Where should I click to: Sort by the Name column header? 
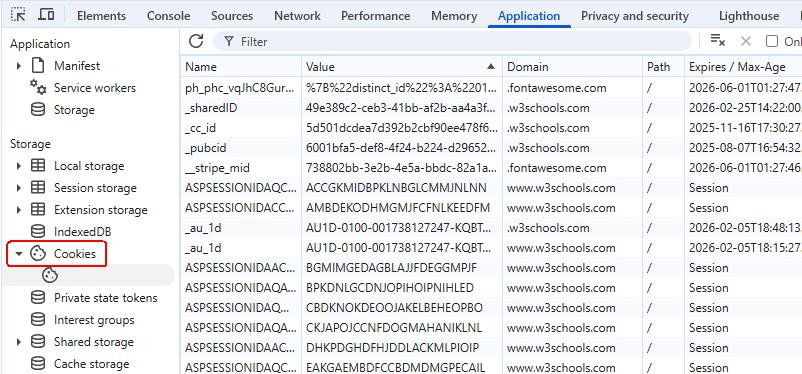pyautogui.click(x=240, y=67)
